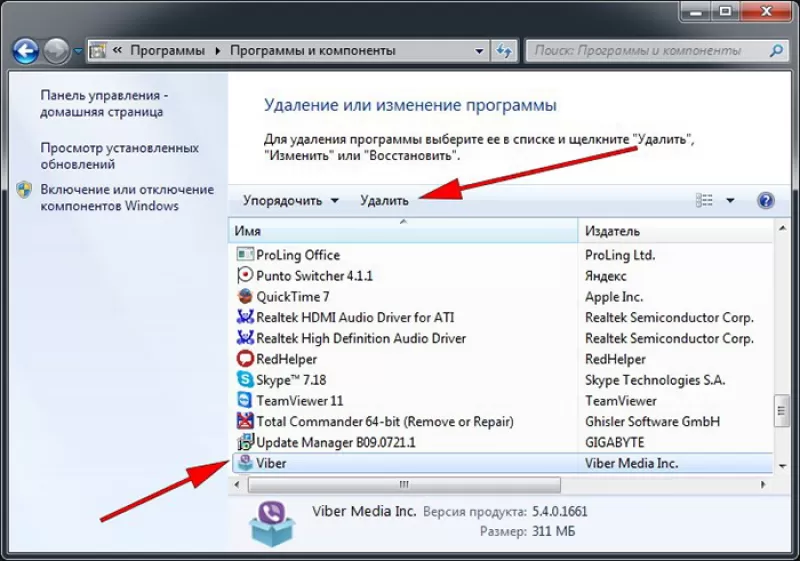Sort by the Издатель column header

click(x=676, y=231)
